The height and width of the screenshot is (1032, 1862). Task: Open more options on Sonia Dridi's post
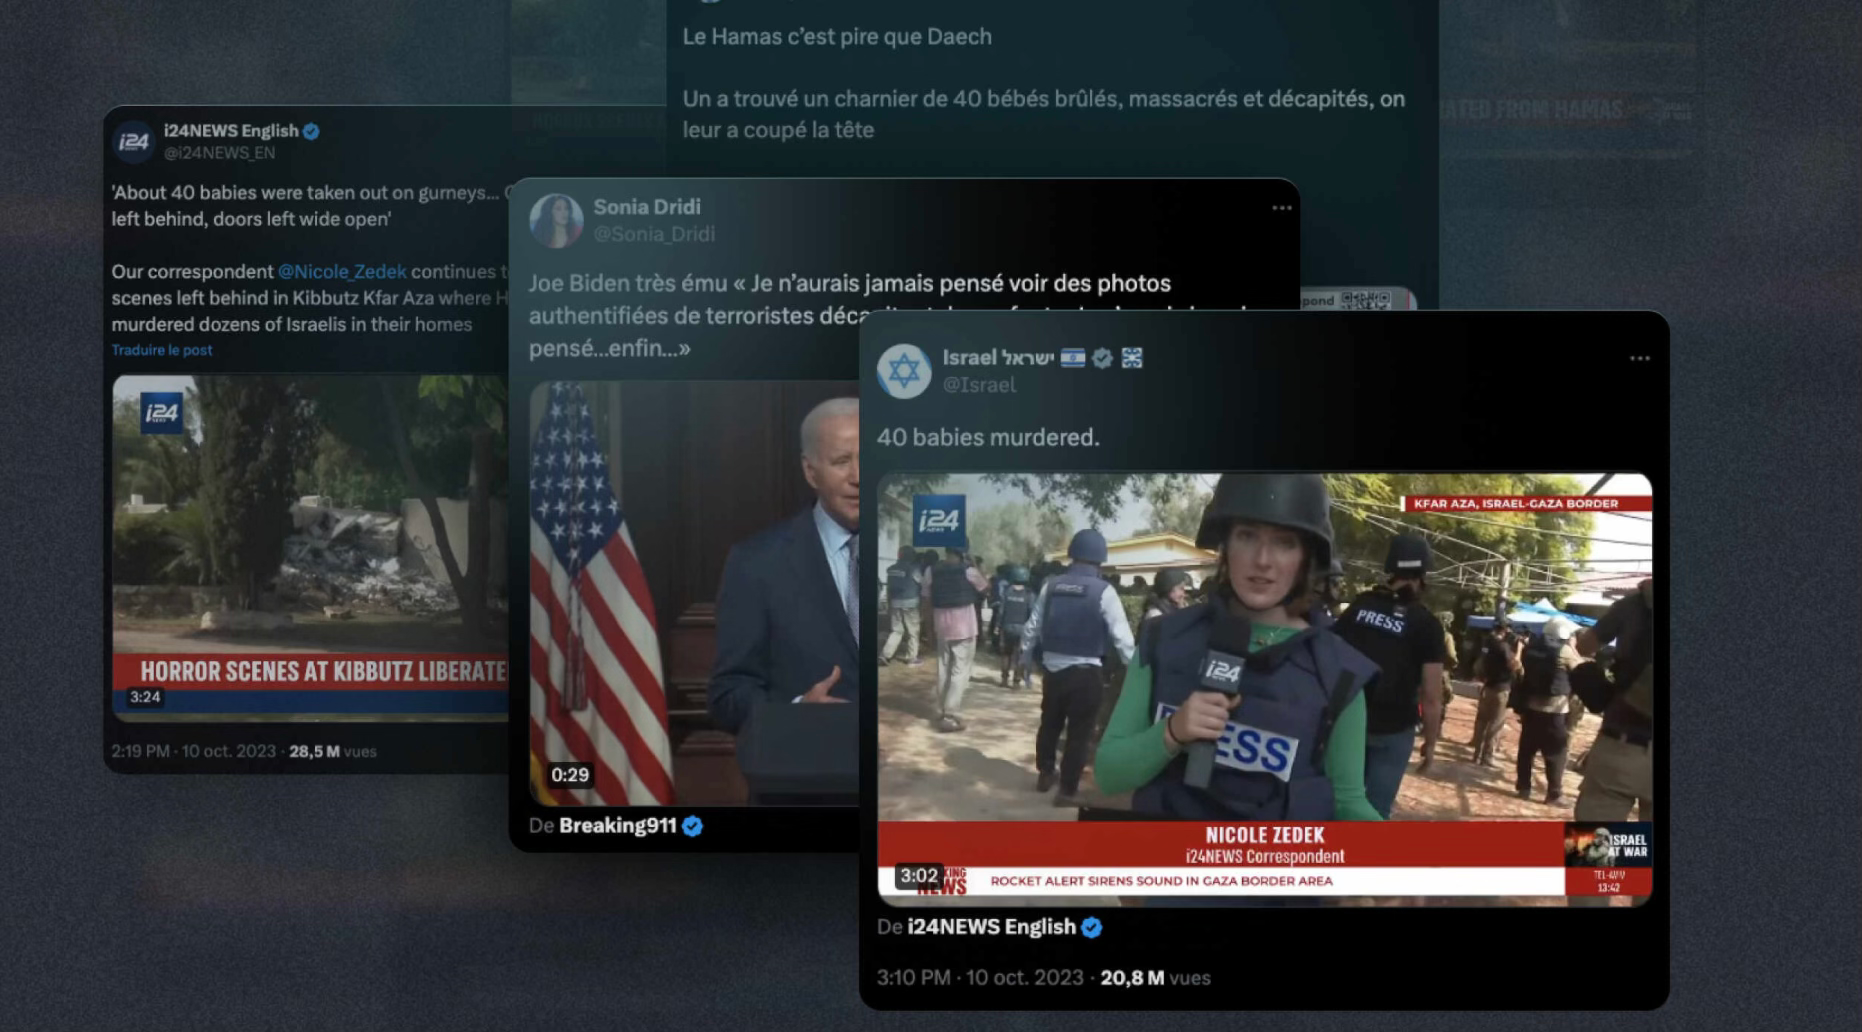pos(1282,208)
